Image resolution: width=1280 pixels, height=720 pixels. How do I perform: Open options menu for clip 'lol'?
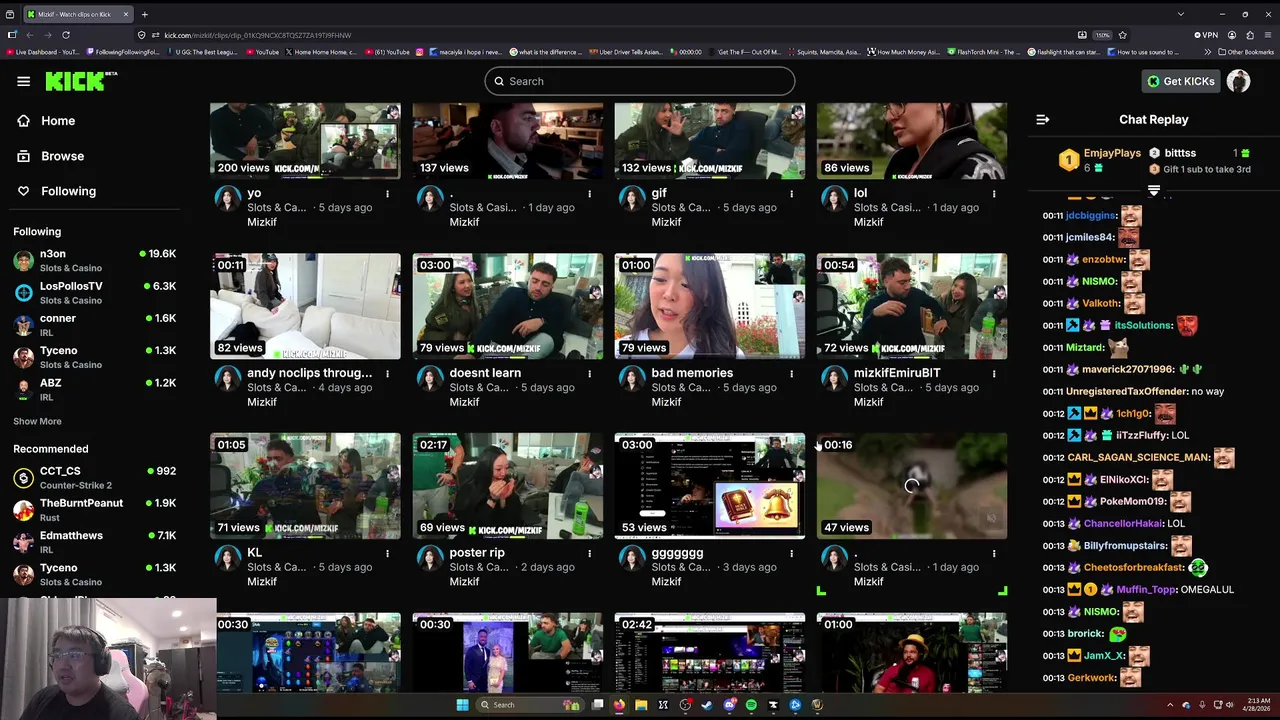click(993, 193)
